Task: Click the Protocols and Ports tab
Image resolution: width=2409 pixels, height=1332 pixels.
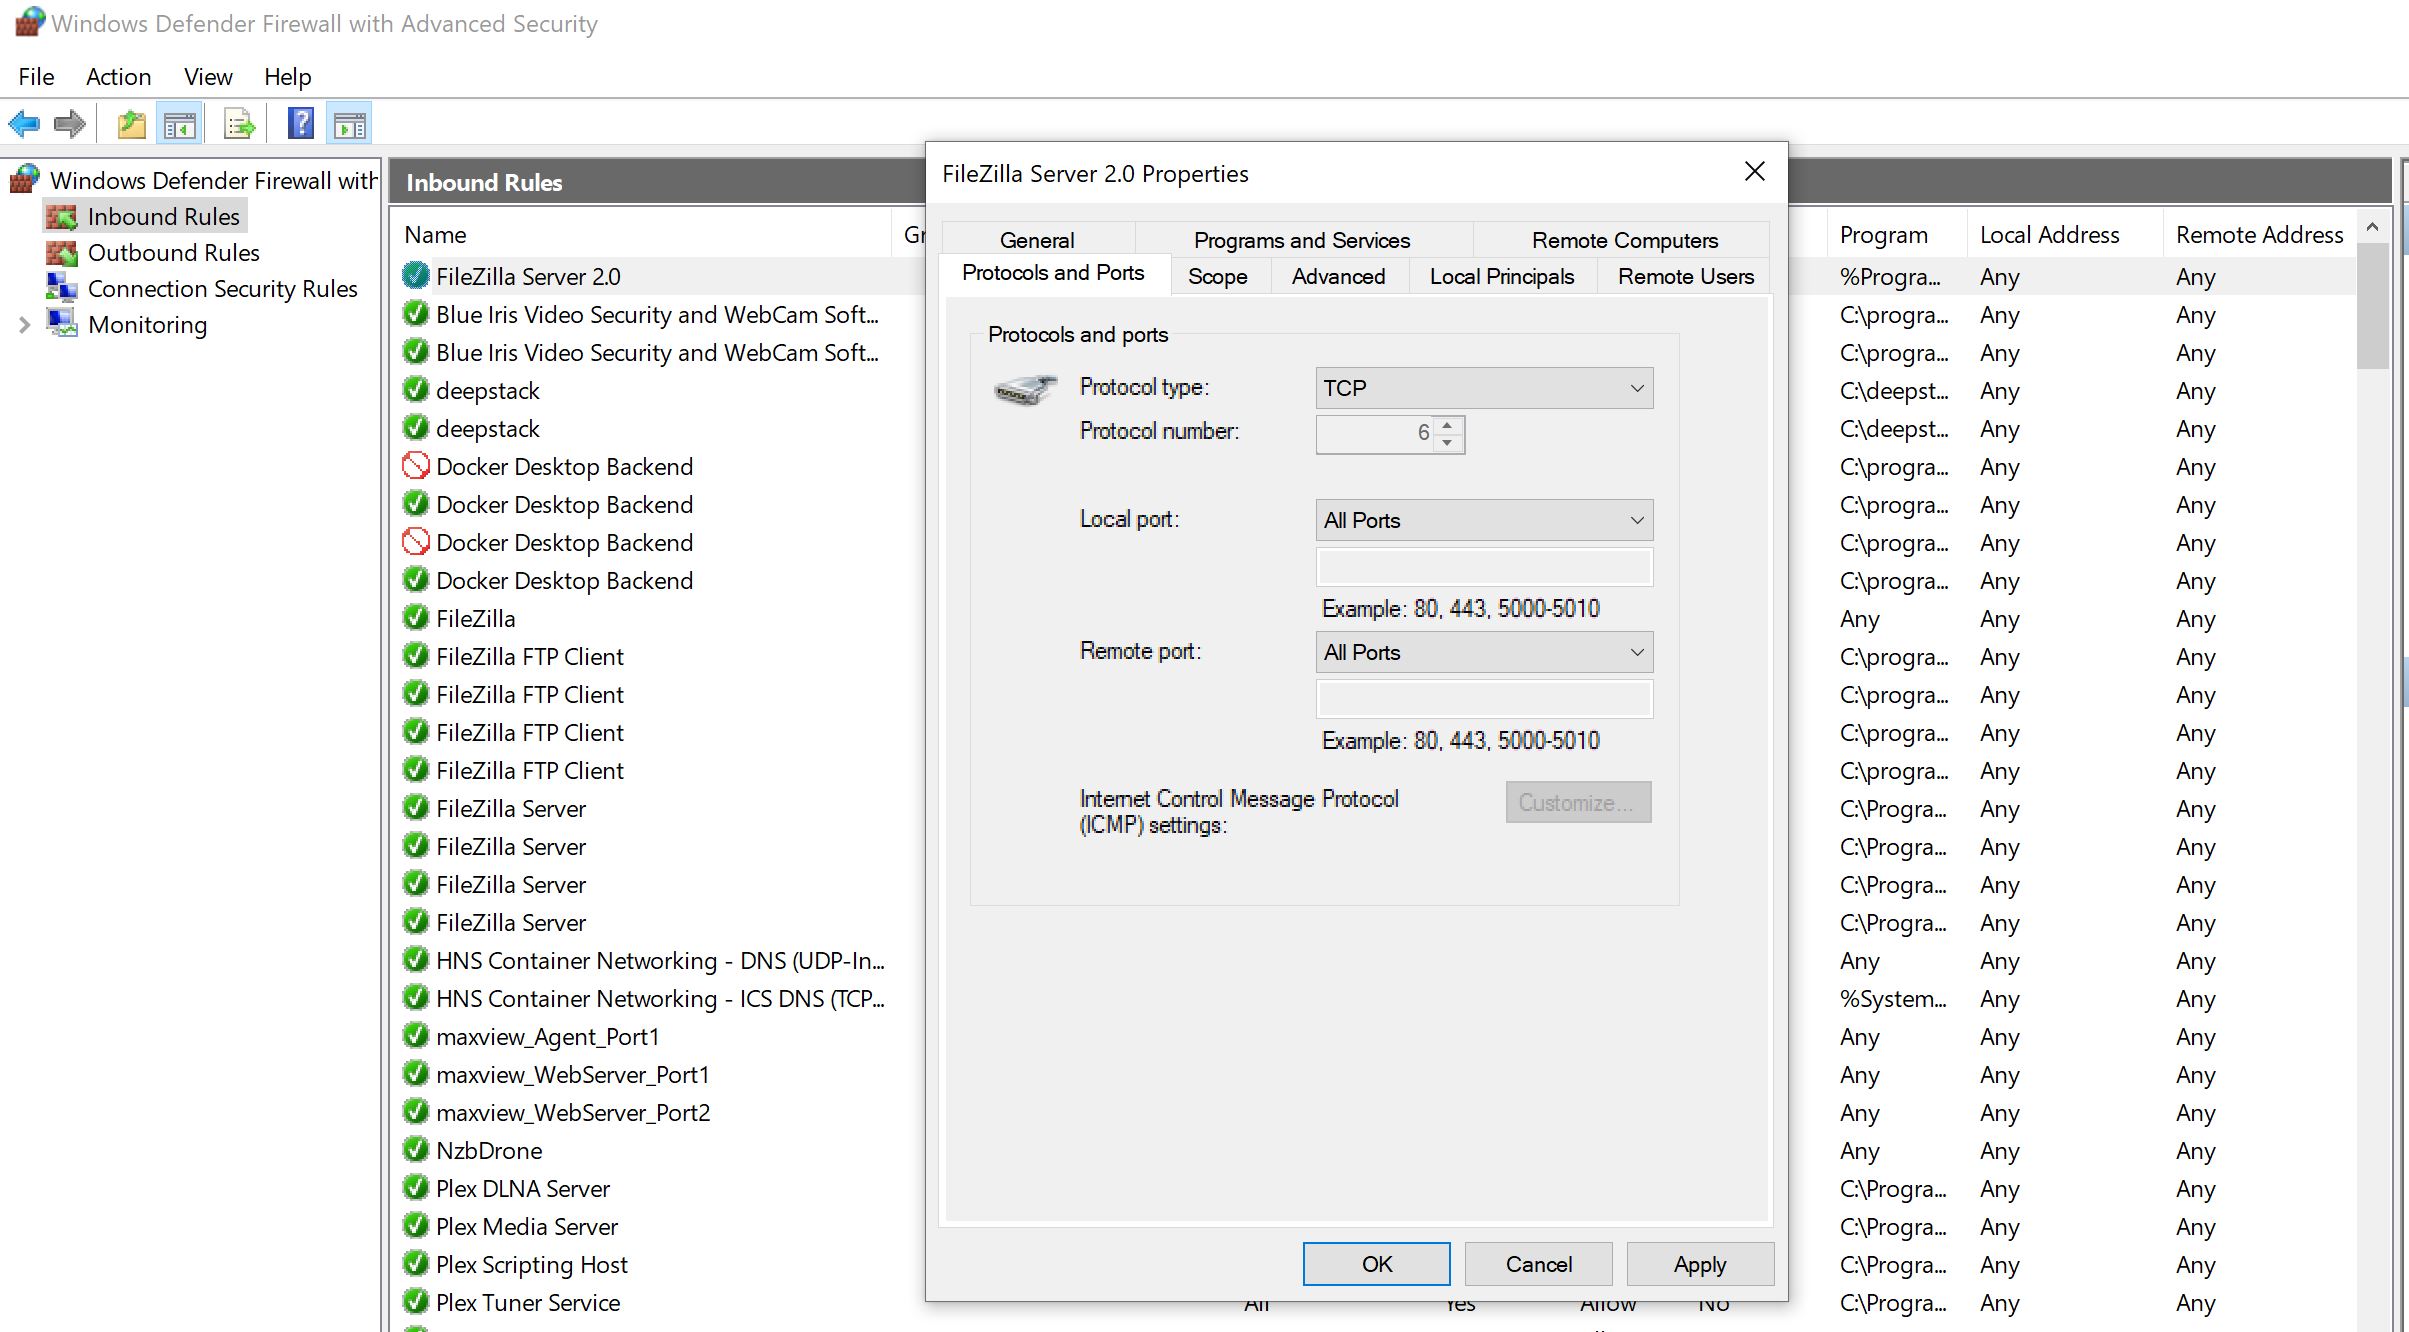Action: [1053, 272]
